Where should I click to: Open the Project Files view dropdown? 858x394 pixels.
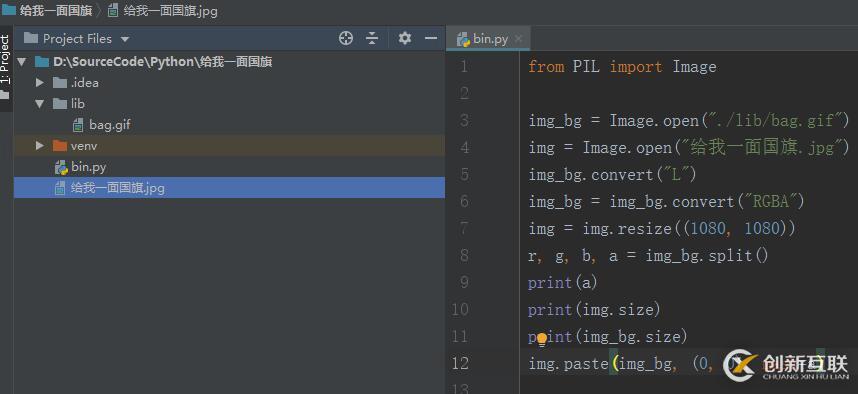pyautogui.click(x=125, y=39)
